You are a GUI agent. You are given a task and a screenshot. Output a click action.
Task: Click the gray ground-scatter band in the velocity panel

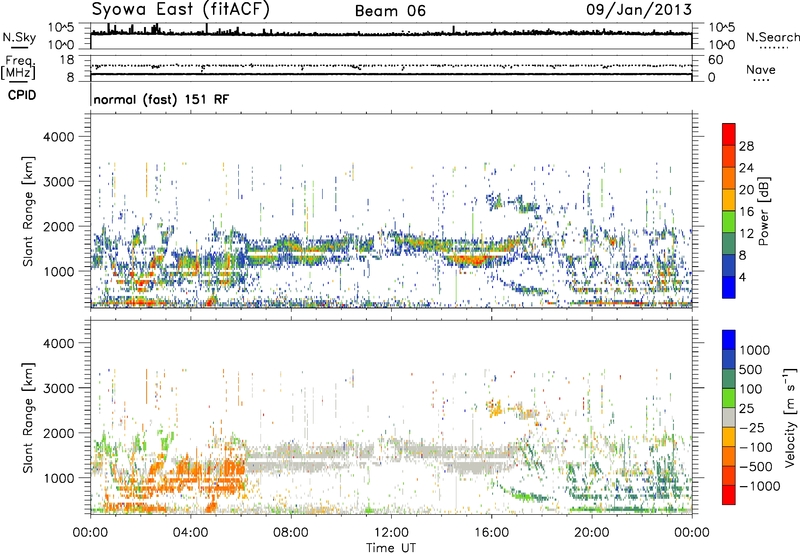tap(378, 458)
